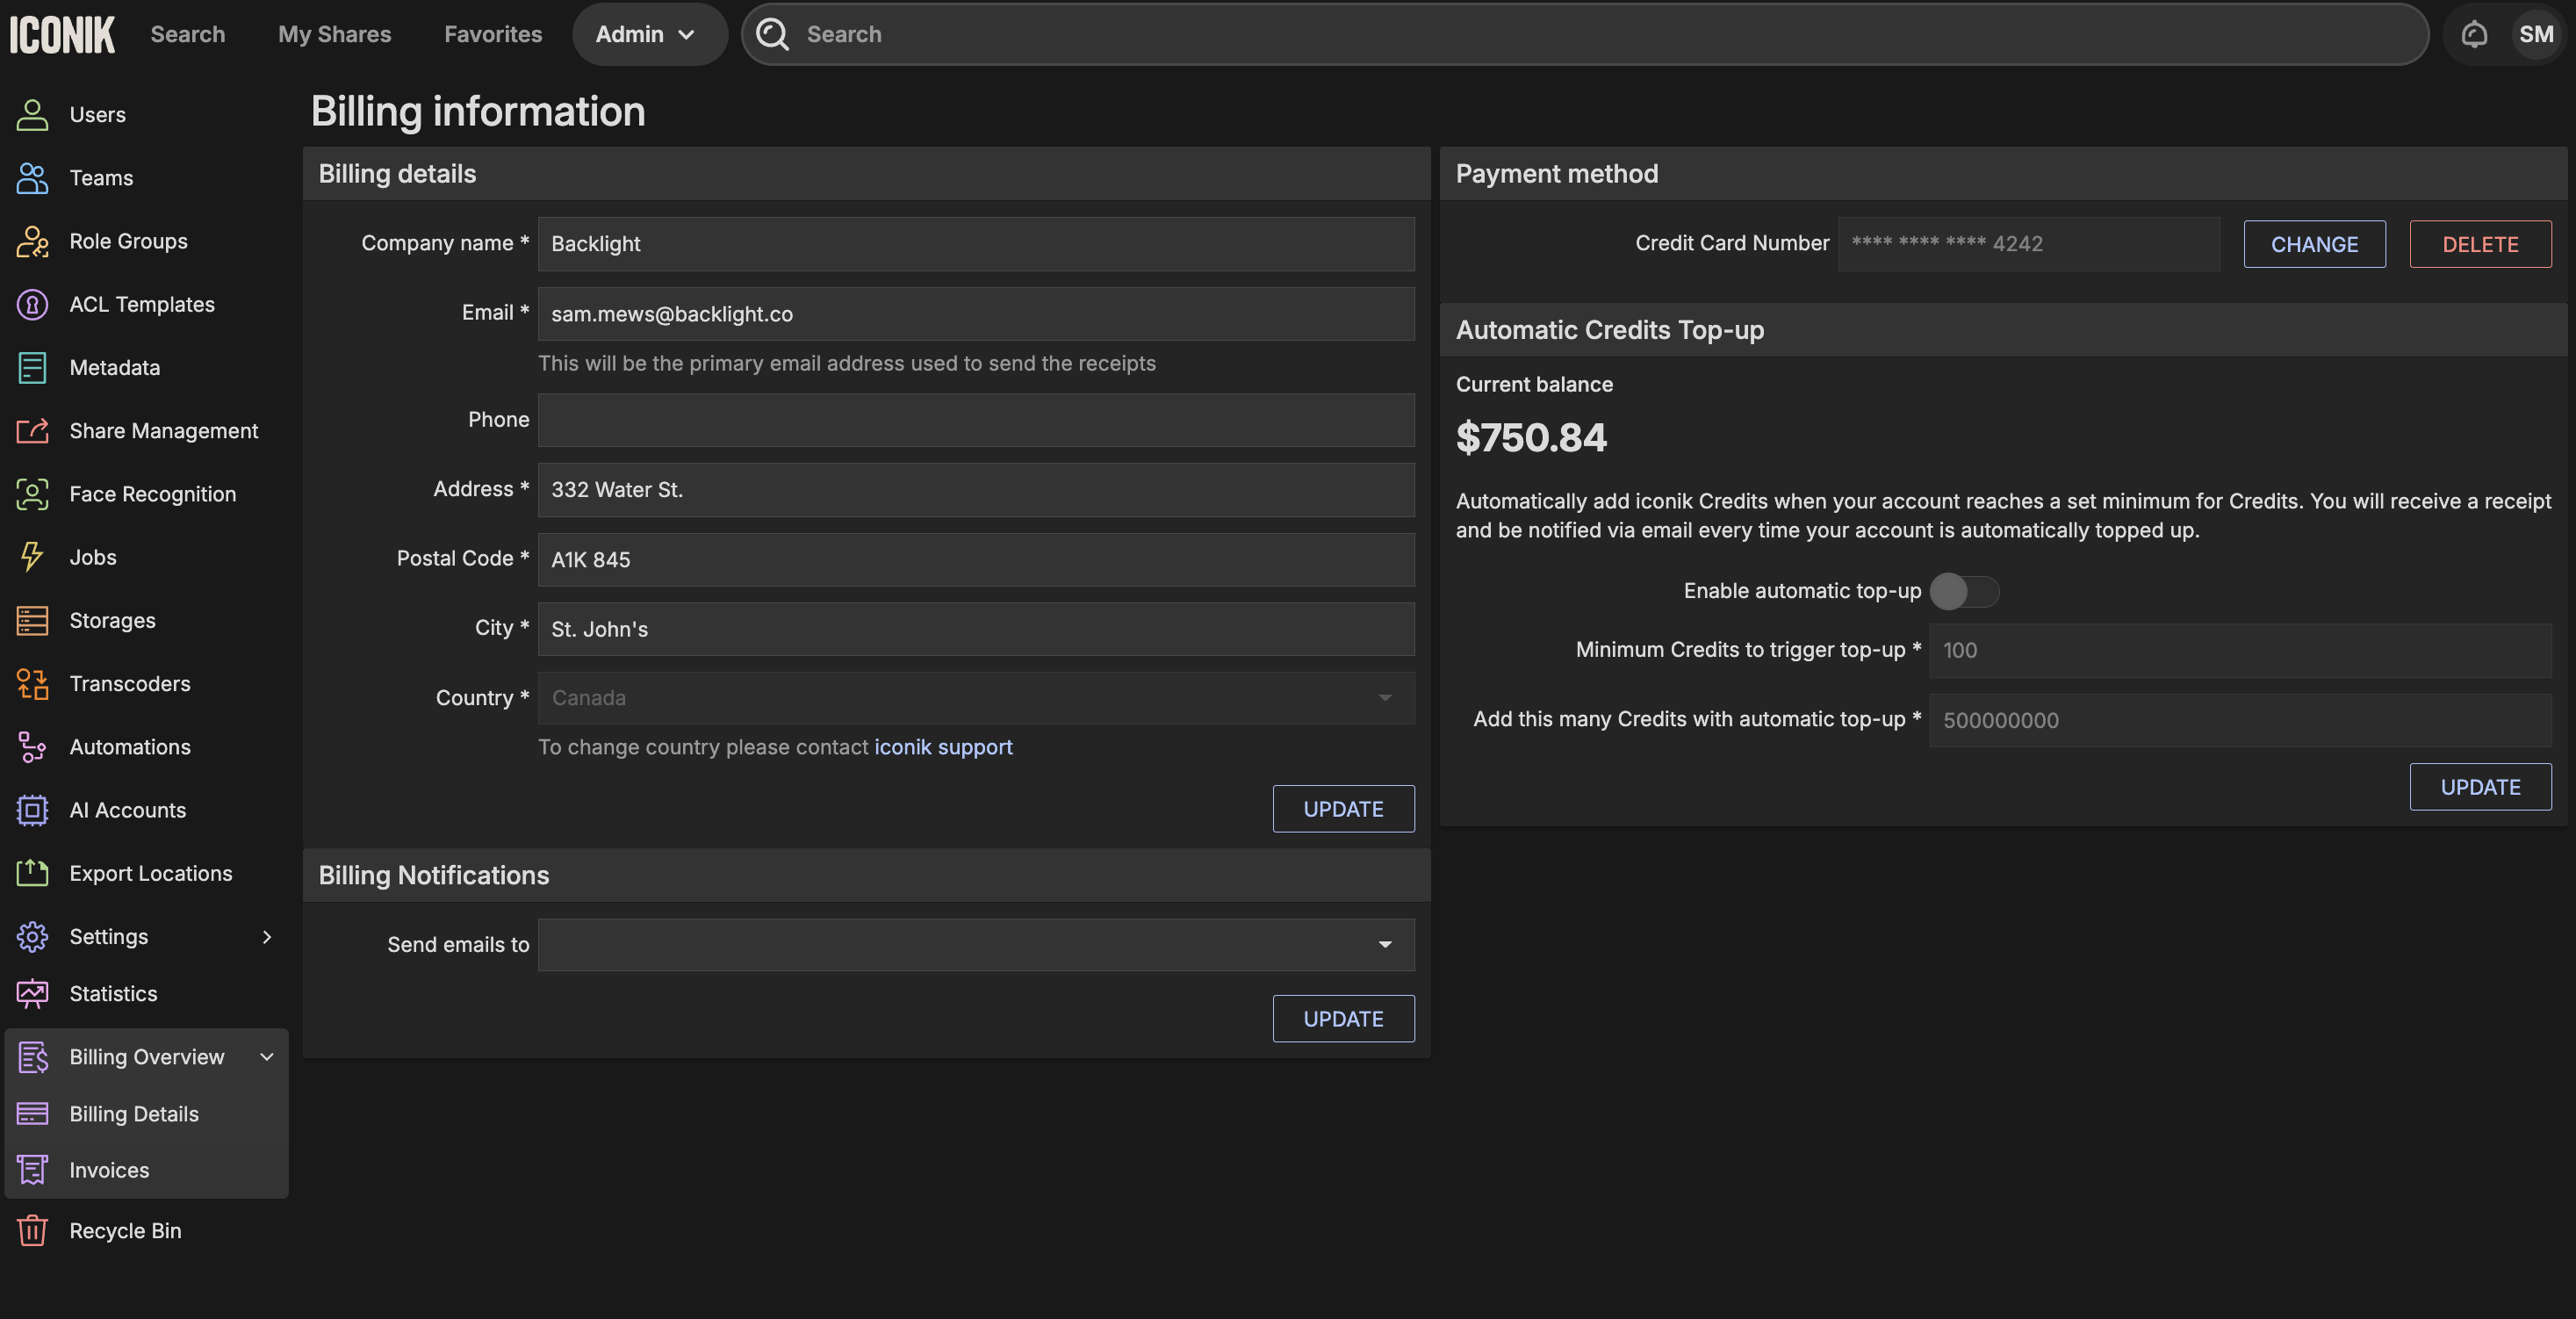2576x1319 pixels.
Task: Click the Jobs lightning bolt icon
Action: [32, 557]
